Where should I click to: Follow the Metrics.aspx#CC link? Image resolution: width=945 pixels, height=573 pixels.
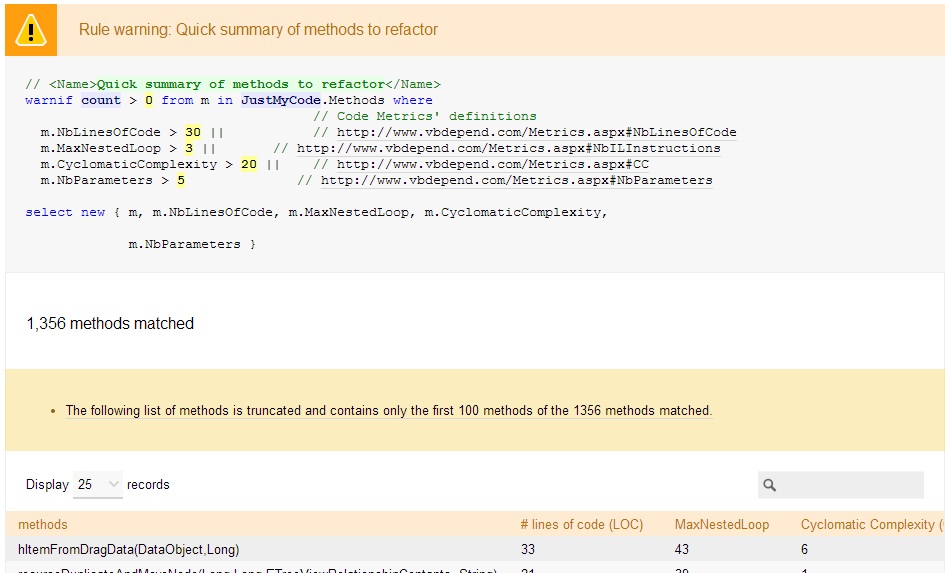pyautogui.click(x=492, y=164)
